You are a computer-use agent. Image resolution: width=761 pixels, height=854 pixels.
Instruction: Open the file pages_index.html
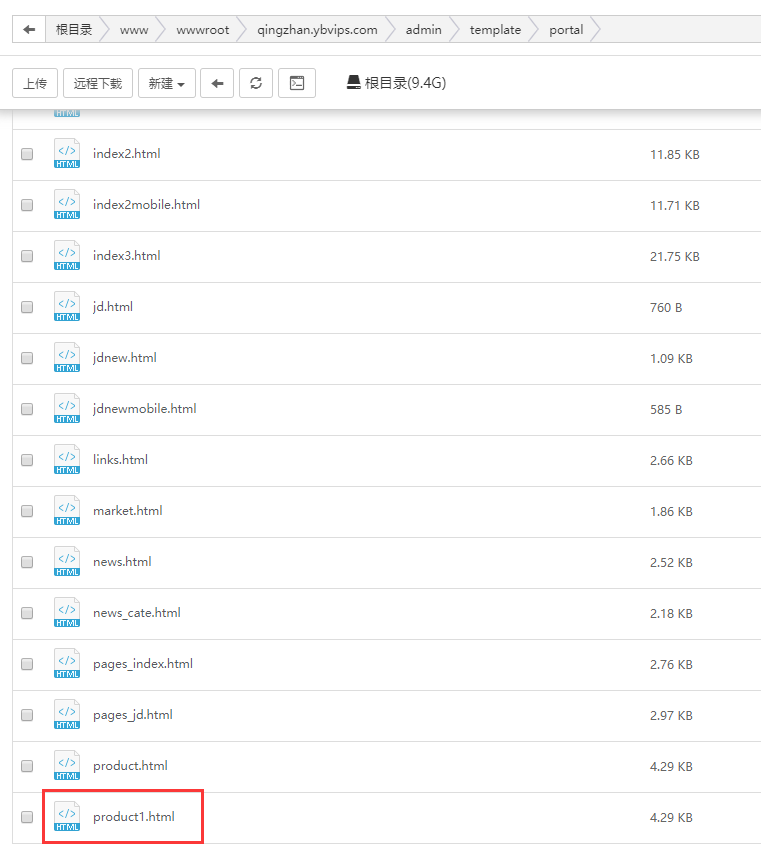[x=142, y=664]
